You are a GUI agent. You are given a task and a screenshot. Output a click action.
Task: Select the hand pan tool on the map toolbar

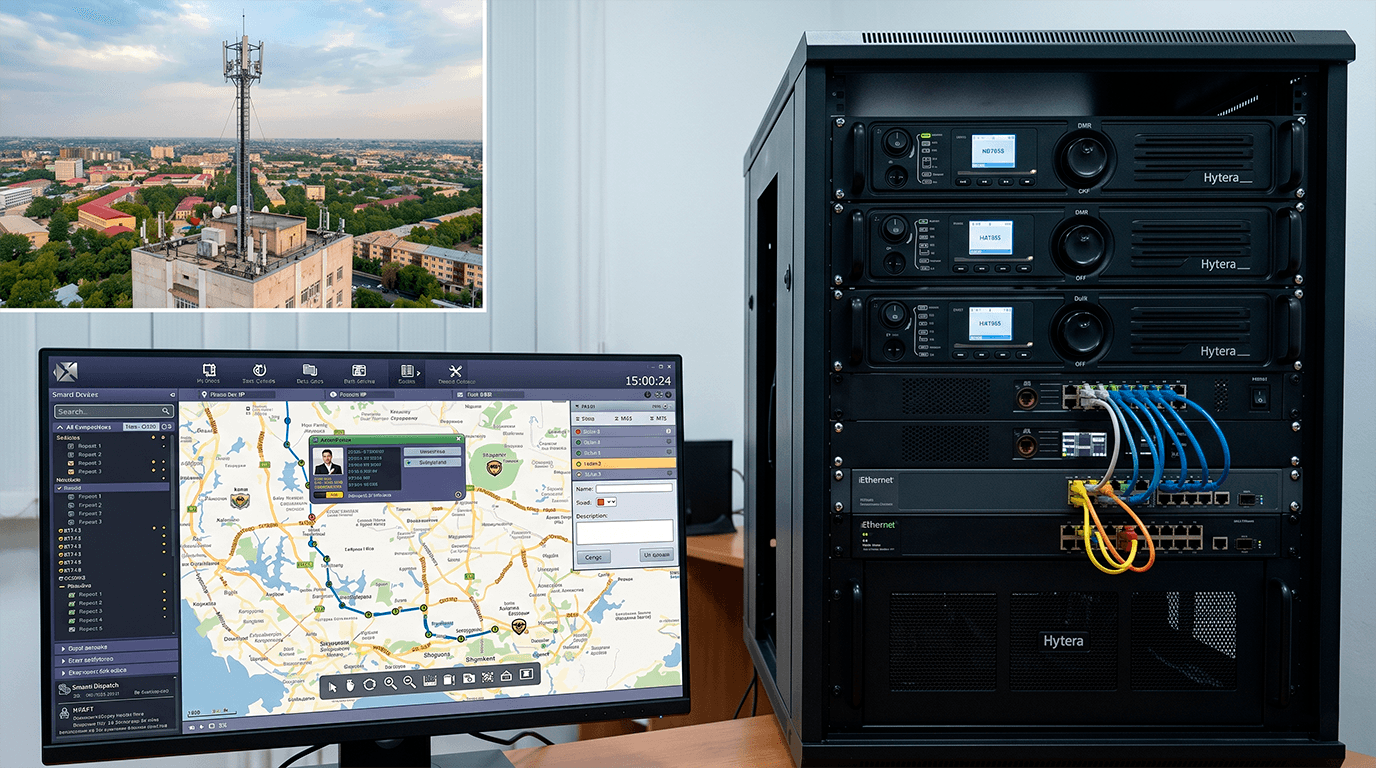tap(350, 685)
